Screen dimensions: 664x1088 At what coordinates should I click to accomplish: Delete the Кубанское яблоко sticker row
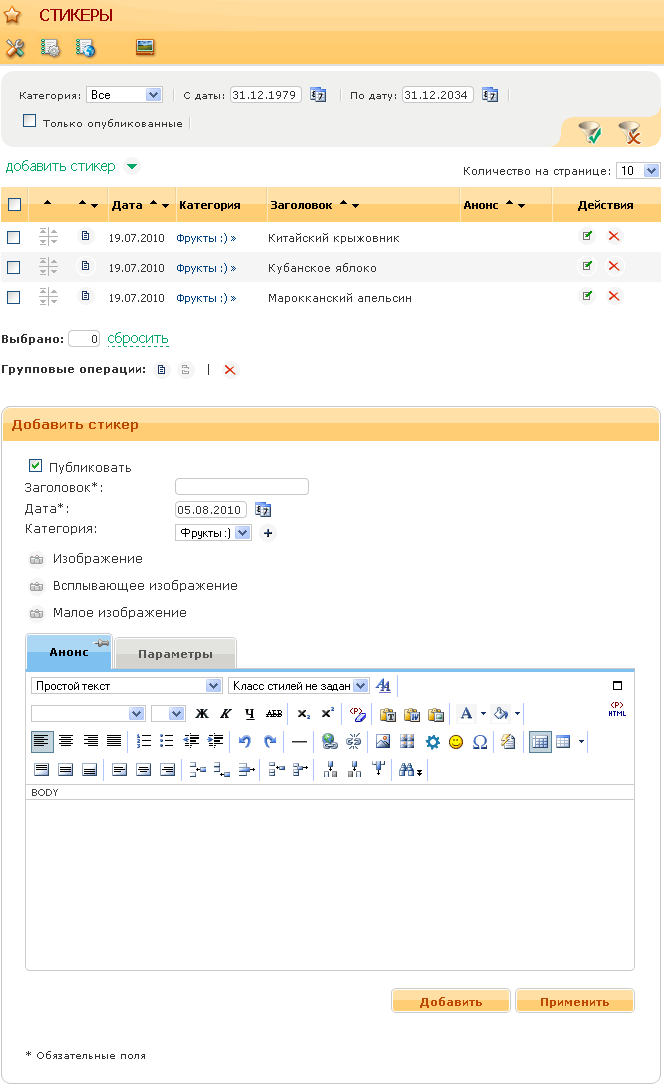point(614,267)
